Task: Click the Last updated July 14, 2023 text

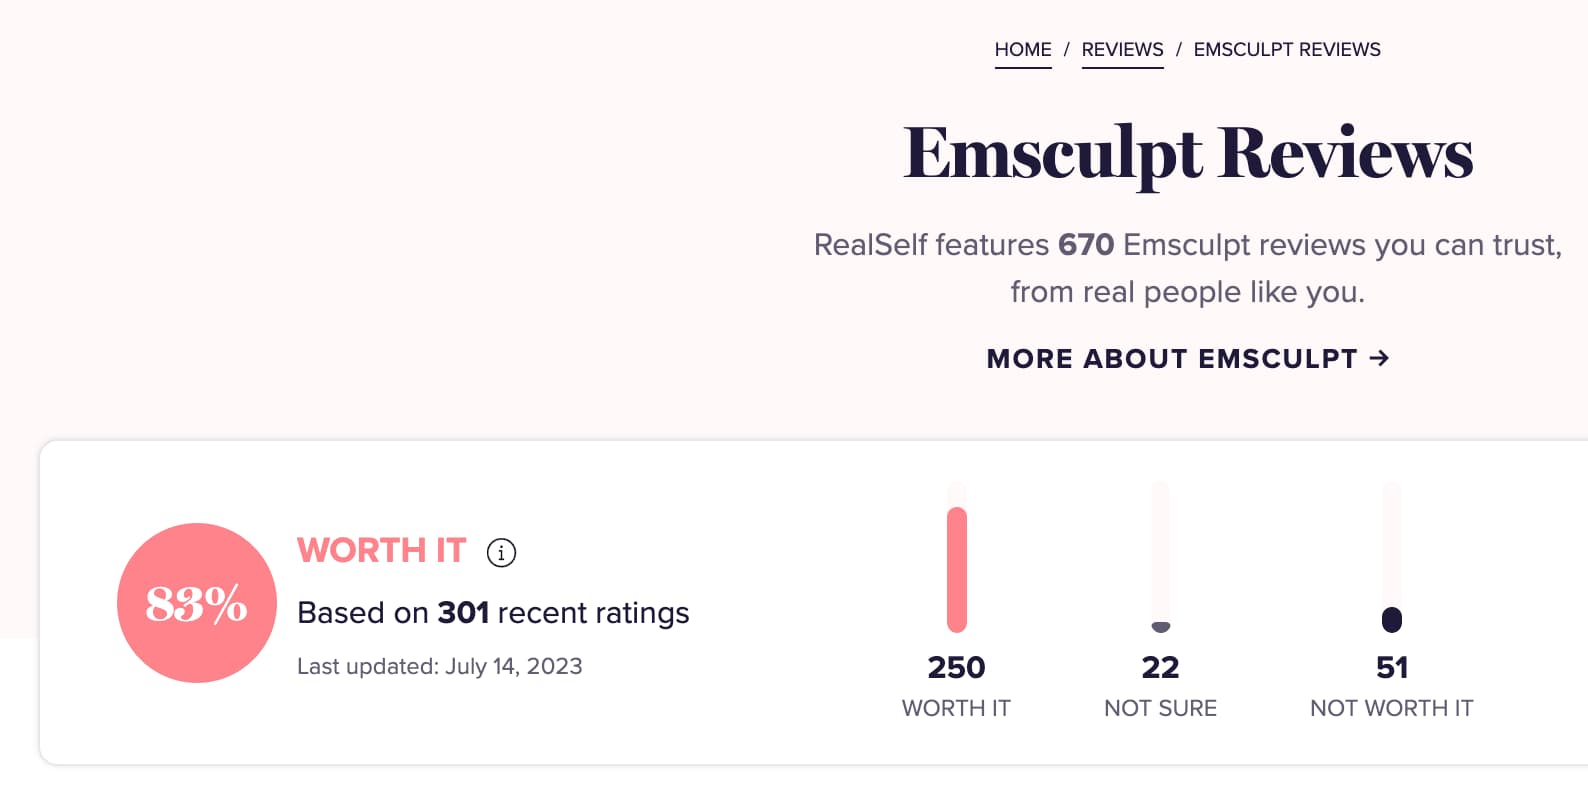Action: (x=440, y=666)
